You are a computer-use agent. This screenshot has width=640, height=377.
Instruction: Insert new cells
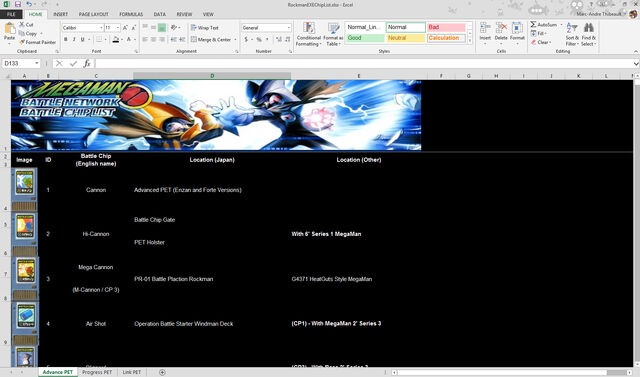(485, 32)
